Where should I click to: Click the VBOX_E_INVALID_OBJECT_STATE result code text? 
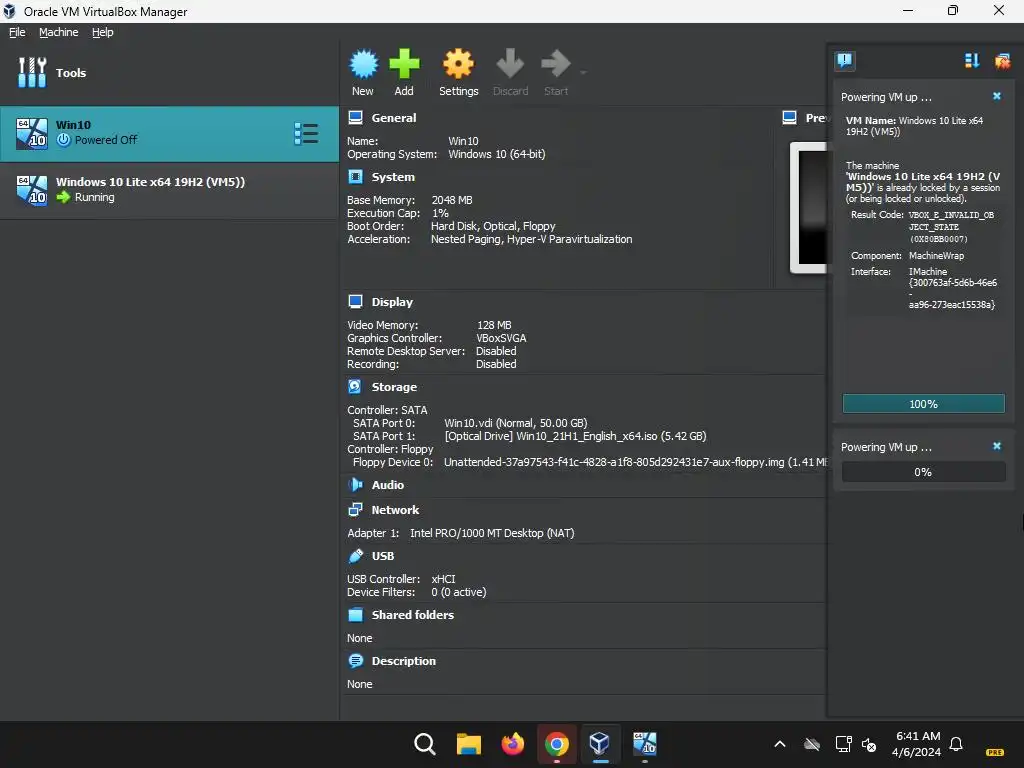click(x=951, y=227)
